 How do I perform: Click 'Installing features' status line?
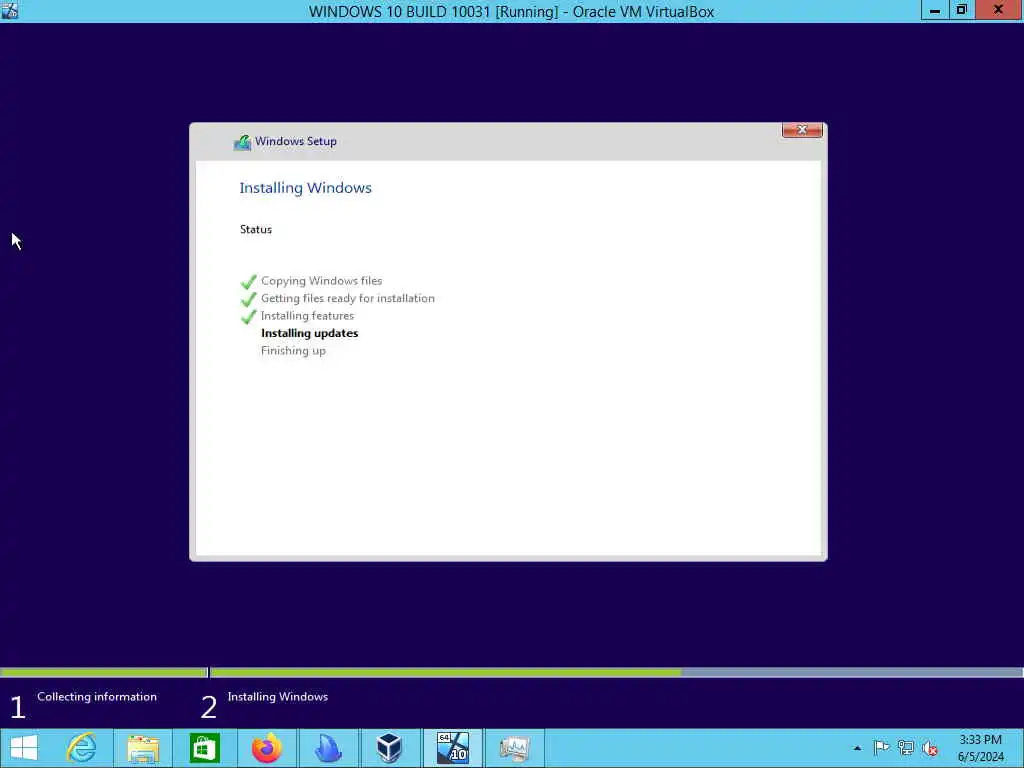point(308,316)
